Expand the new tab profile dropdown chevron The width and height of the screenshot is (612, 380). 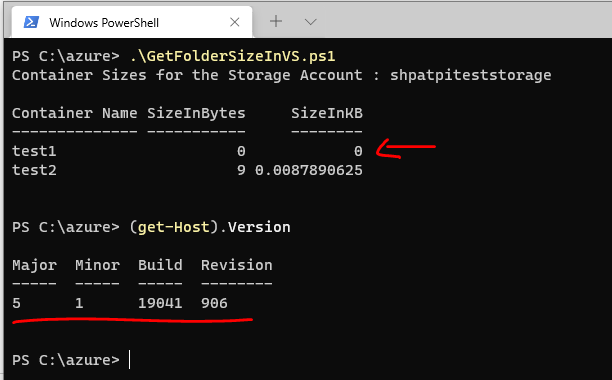pyautogui.click(x=311, y=22)
